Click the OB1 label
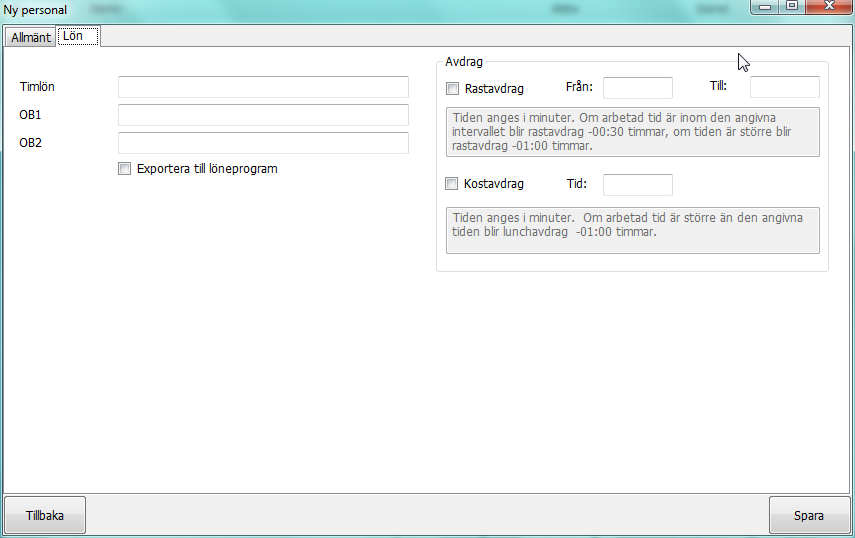855x538 pixels. [x=31, y=114]
